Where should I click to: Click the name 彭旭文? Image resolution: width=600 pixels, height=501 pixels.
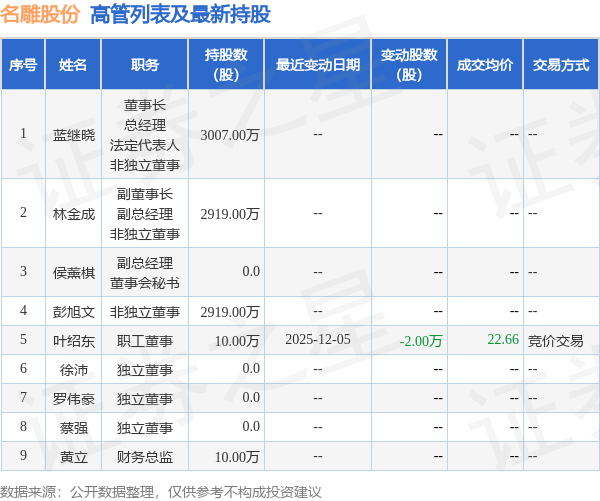[x=73, y=312]
